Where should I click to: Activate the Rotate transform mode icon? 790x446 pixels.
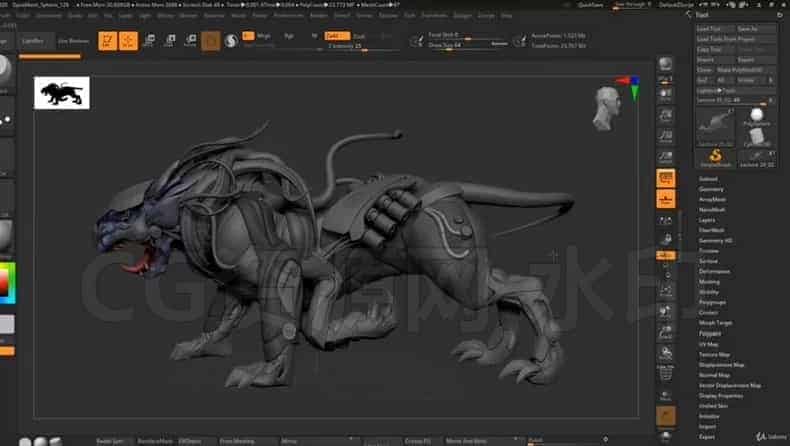coord(190,41)
